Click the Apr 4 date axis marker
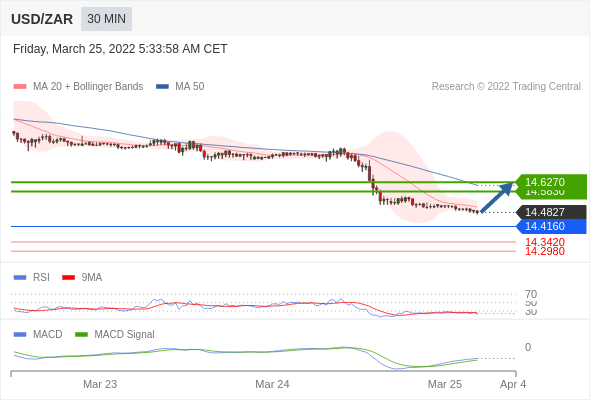The image size is (590, 400). [x=513, y=384]
